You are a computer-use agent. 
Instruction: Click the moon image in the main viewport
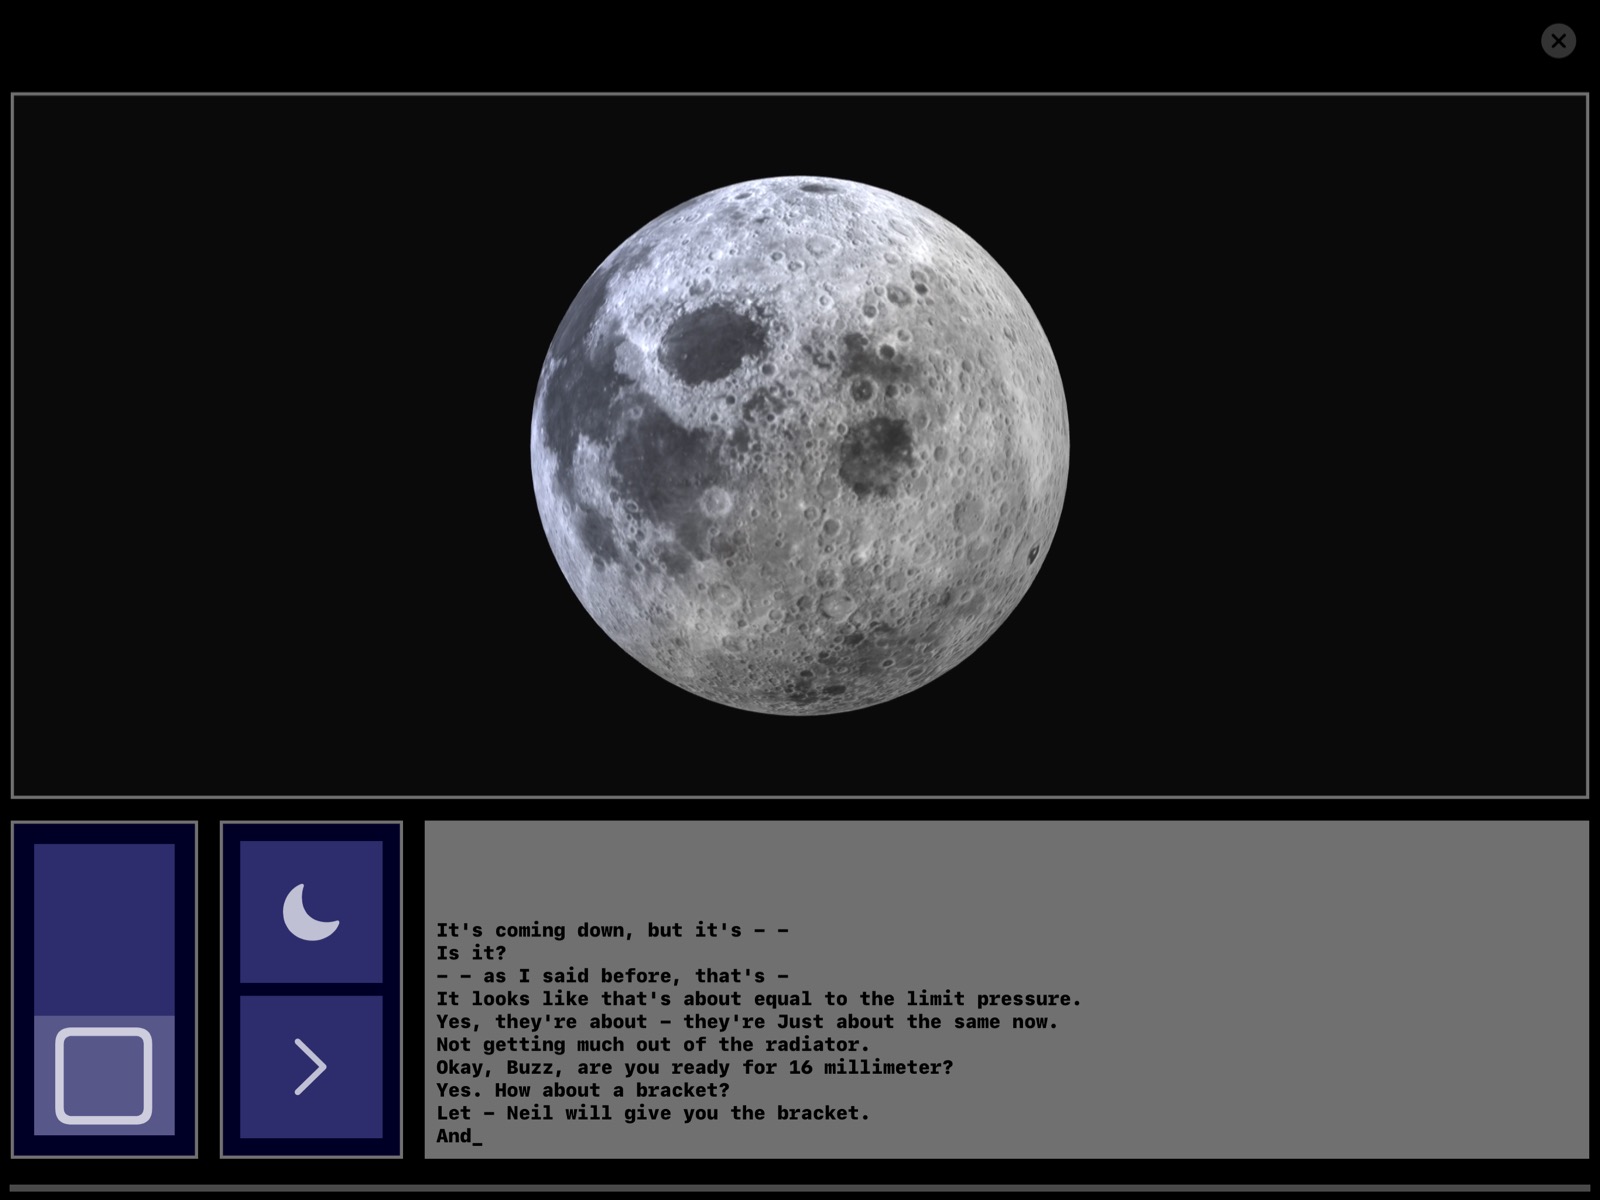(800, 445)
